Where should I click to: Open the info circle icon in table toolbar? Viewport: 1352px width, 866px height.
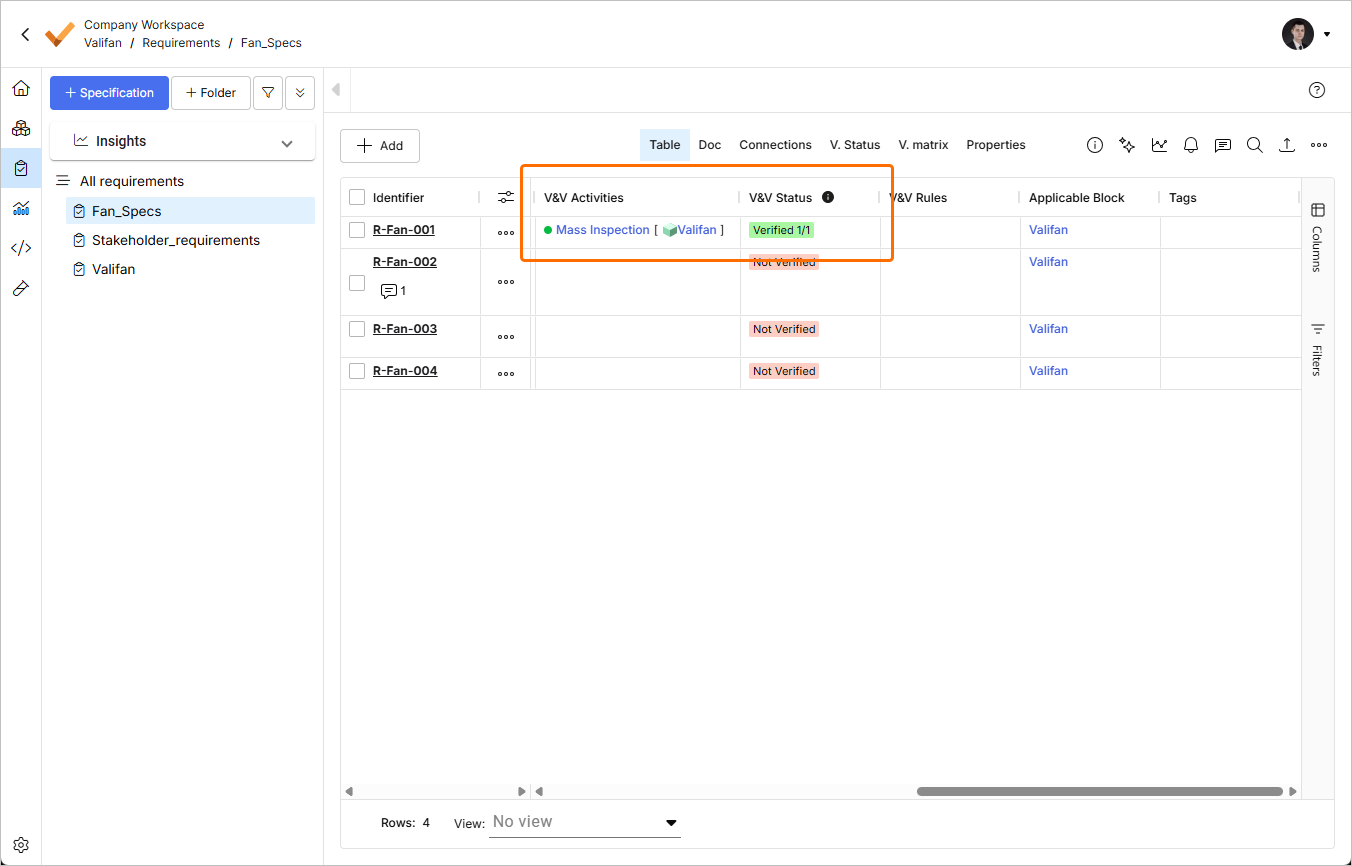[1095, 145]
